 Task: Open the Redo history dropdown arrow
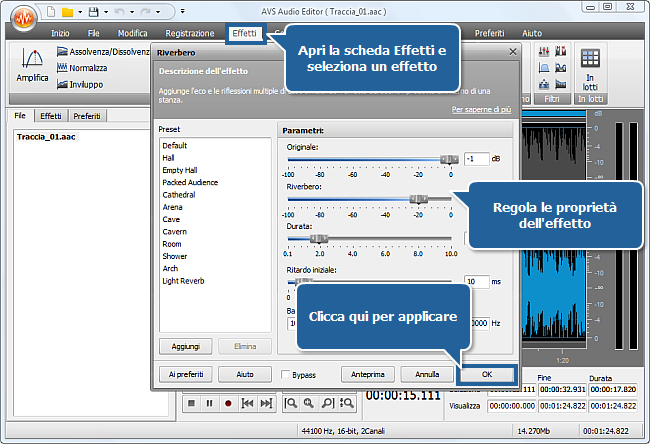click(158, 12)
